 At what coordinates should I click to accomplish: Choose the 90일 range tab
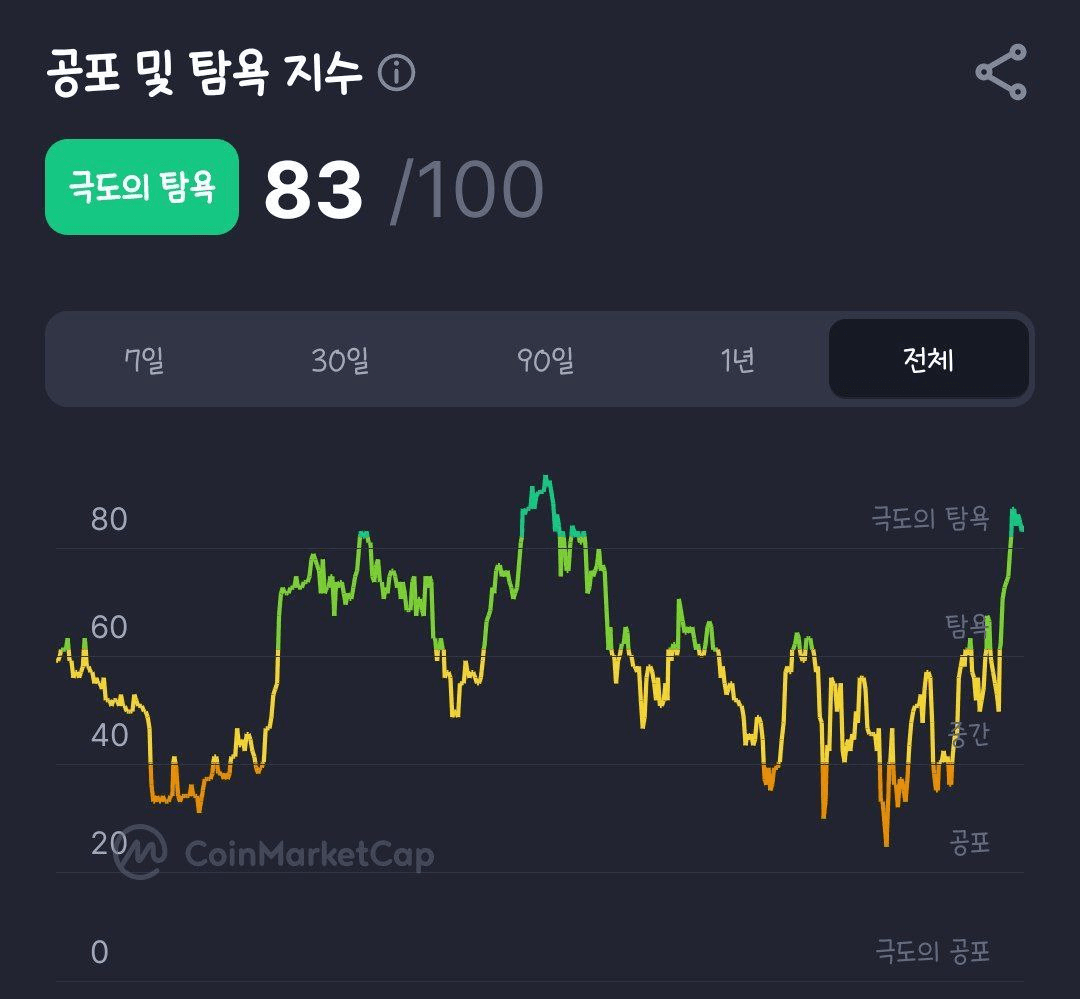[x=546, y=360]
